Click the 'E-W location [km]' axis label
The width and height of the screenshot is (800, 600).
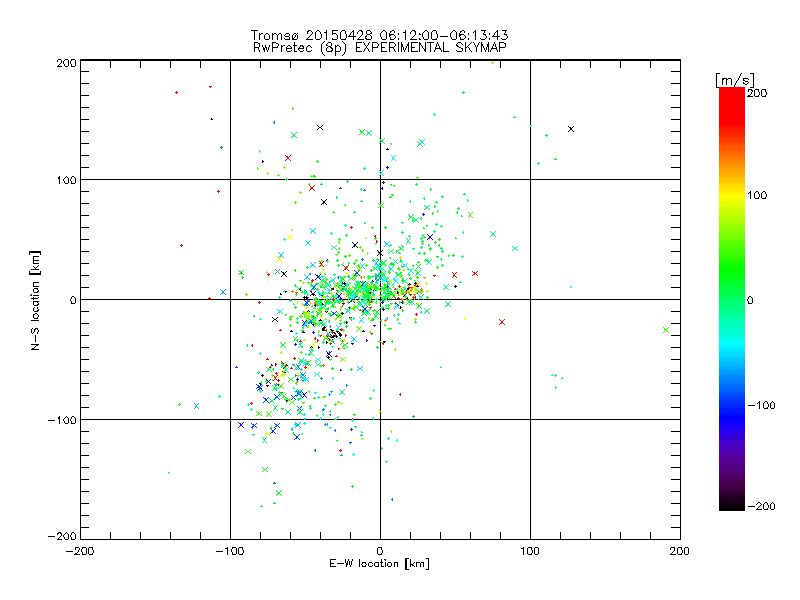(379, 563)
